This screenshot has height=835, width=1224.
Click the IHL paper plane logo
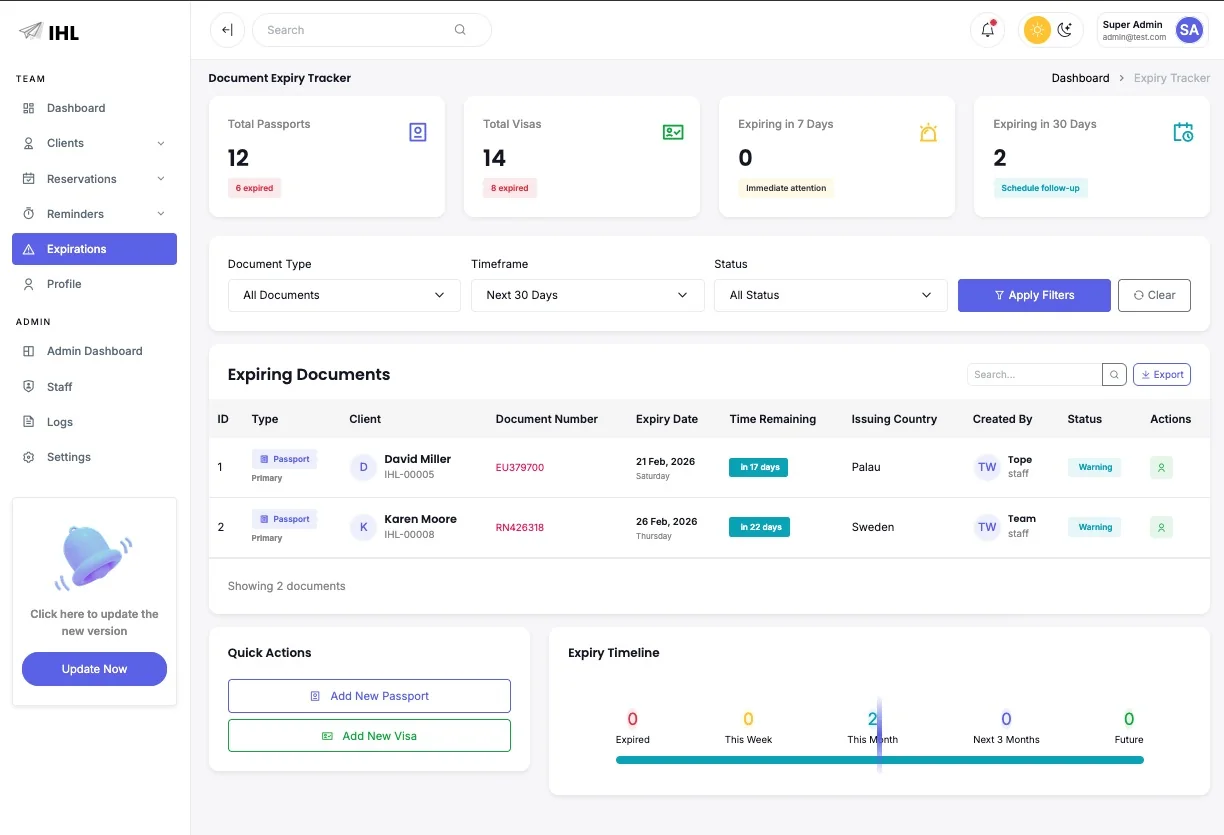[x=31, y=31]
